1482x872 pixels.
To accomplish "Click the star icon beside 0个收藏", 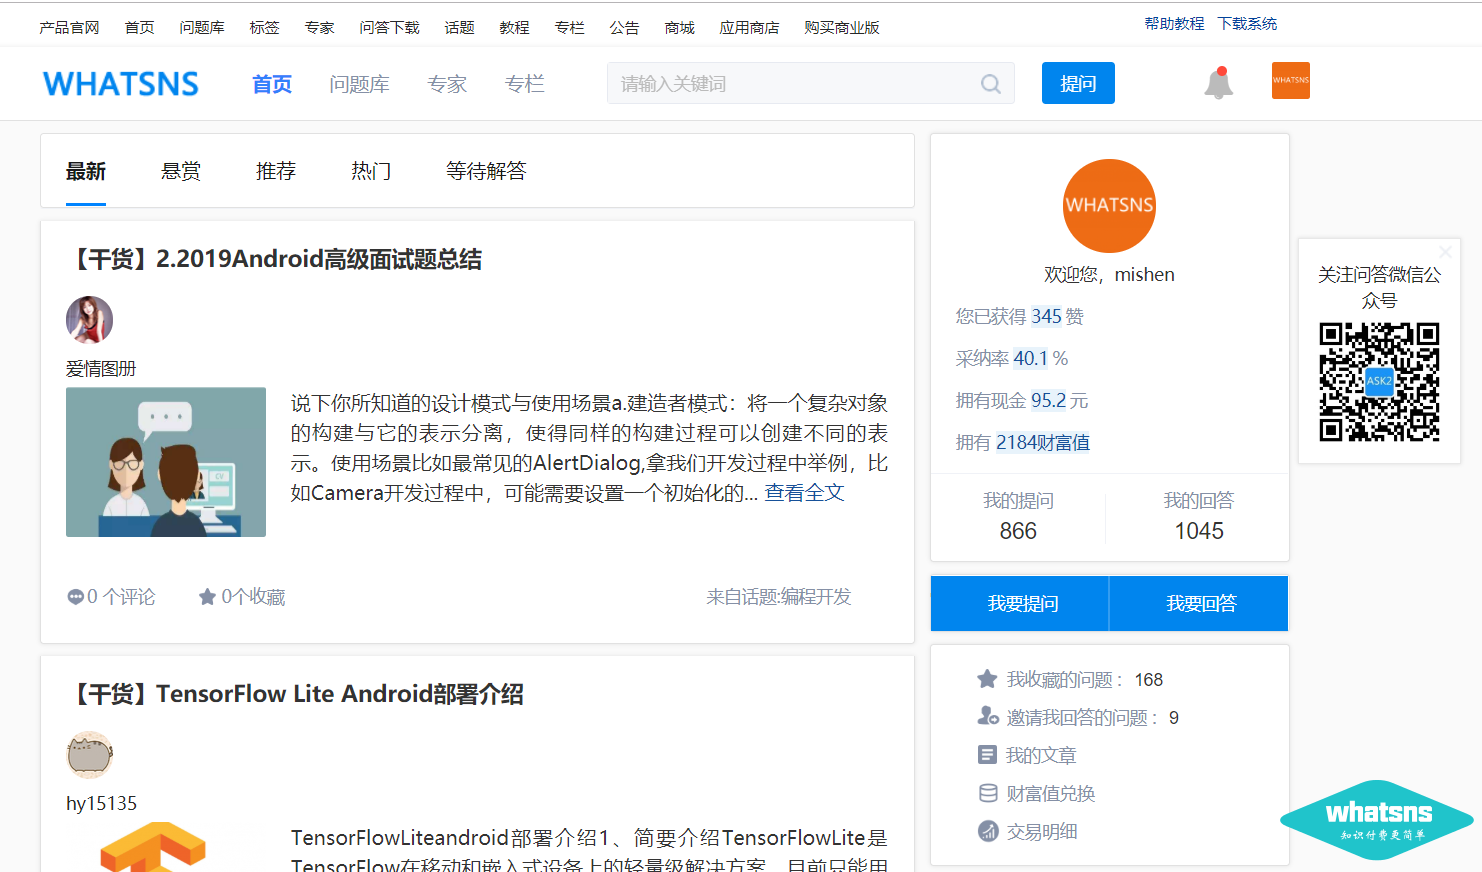I will 207,597.
